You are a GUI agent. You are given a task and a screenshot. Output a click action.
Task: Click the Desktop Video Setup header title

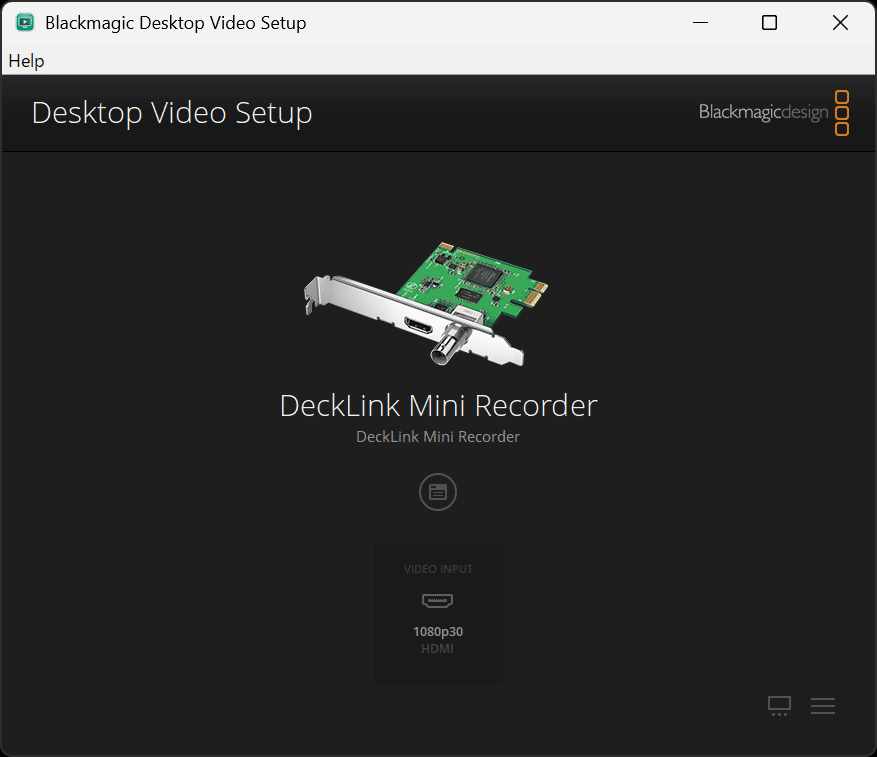point(171,112)
